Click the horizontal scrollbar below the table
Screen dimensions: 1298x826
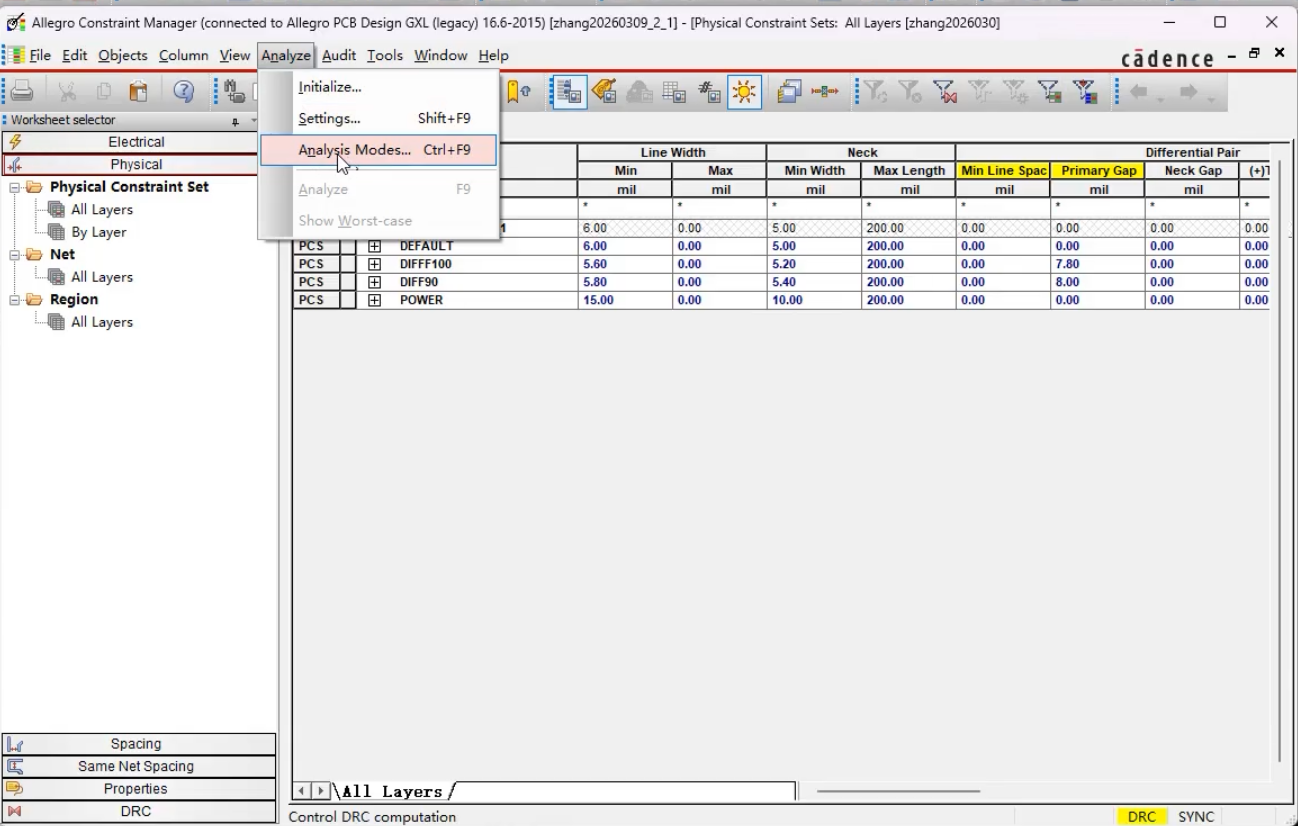point(898,791)
